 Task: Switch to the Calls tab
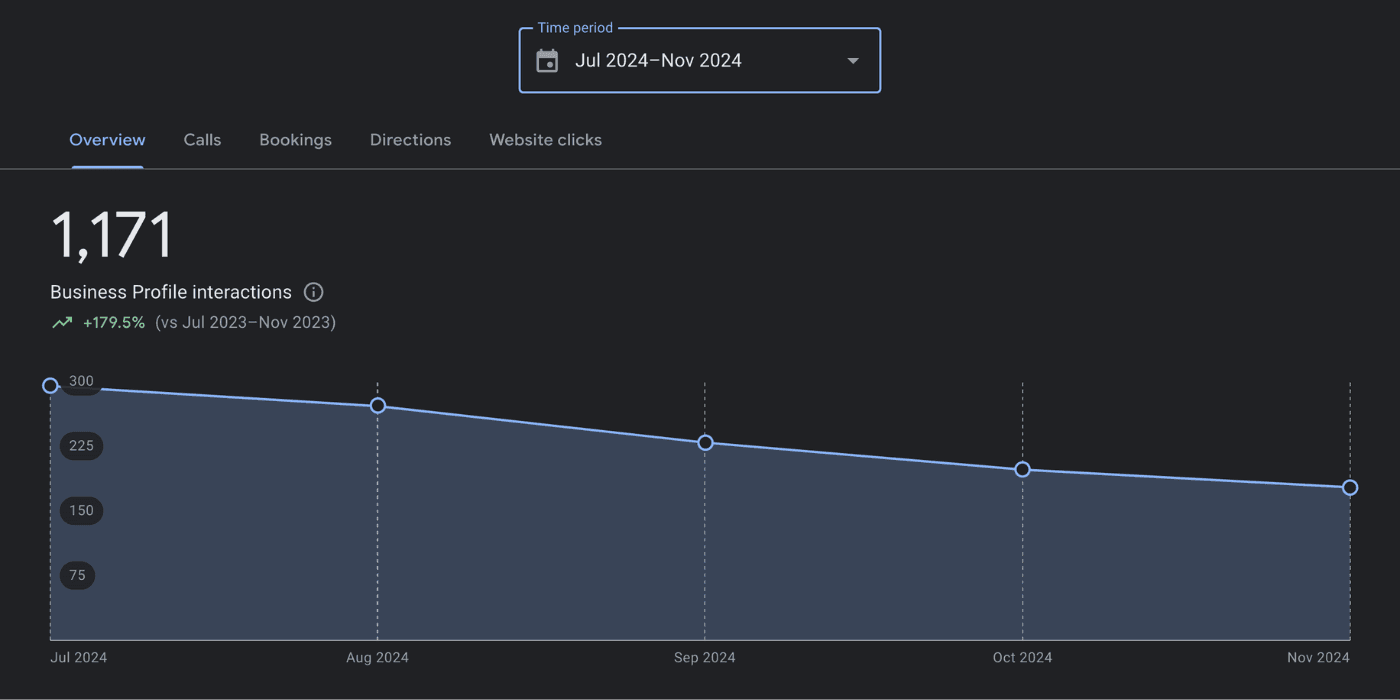point(202,140)
